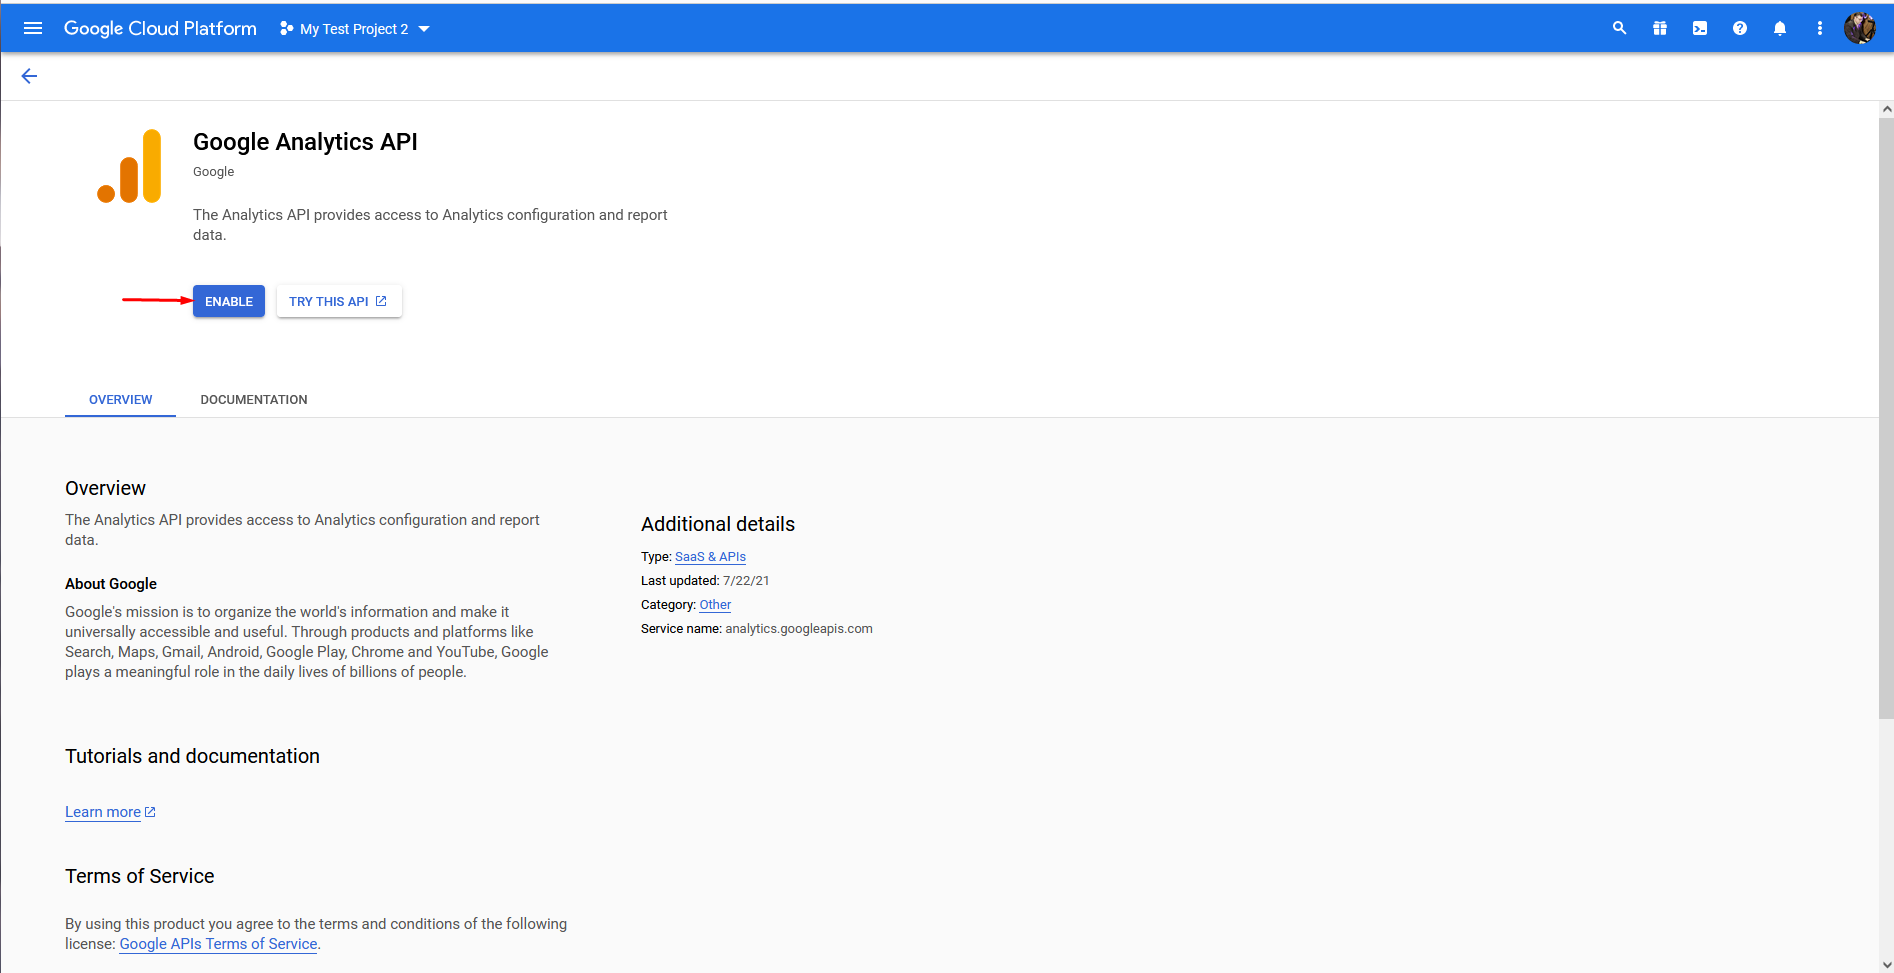Follow the Other category link
This screenshot has height=973, width=1894.
coord(715,605)
